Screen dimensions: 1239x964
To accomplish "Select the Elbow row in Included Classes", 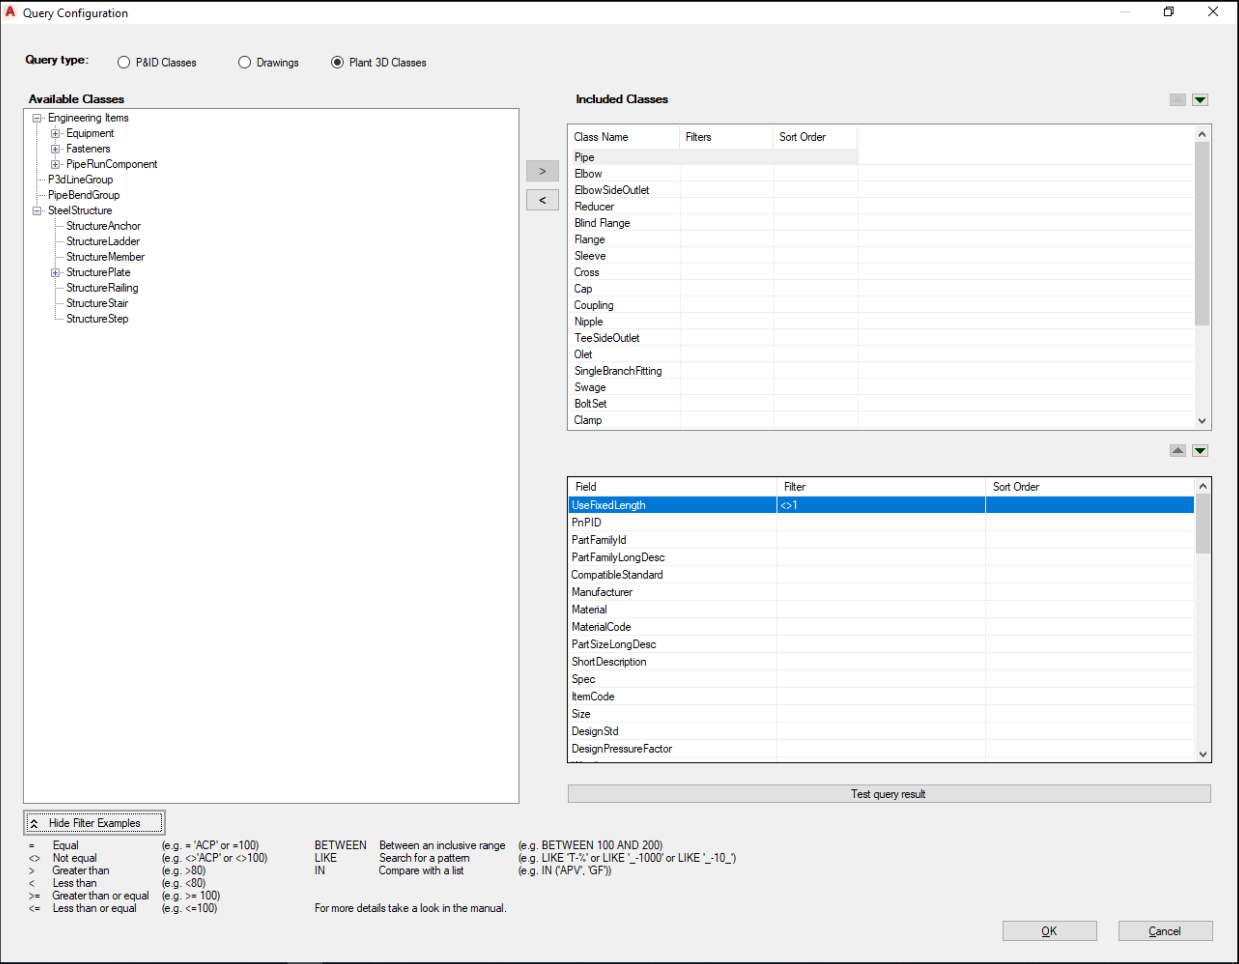I will pyautogui.click(x=880, y=174).
